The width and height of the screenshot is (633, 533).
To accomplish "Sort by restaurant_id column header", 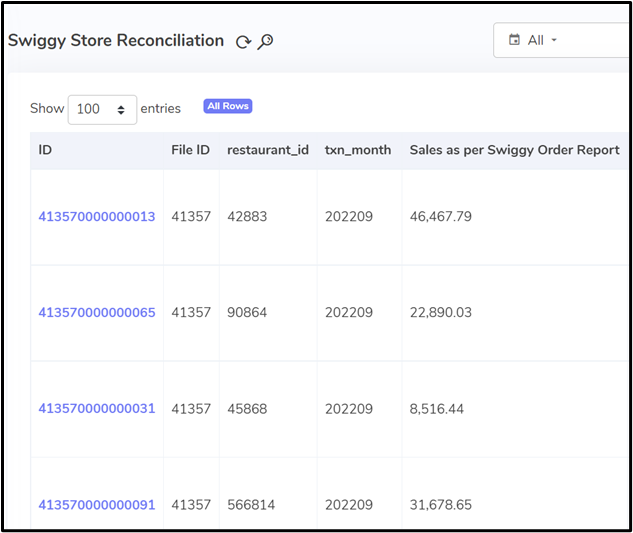I will click(x=268, y=150).
